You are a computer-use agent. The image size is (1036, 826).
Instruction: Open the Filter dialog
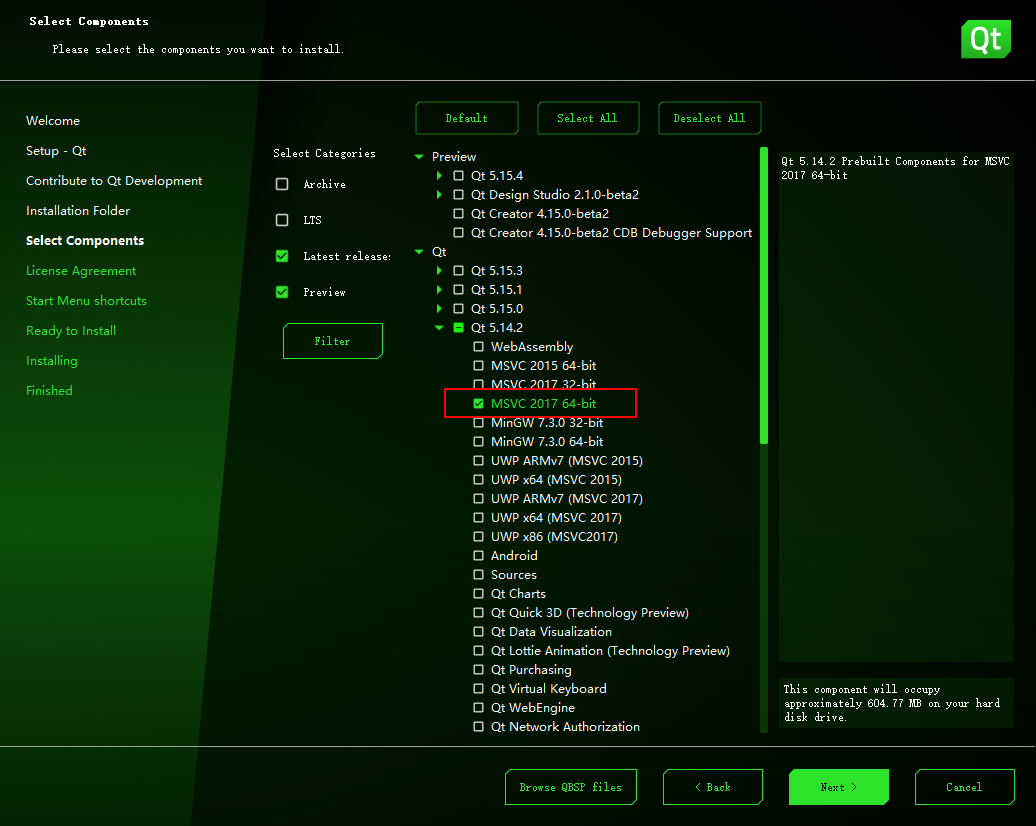coord(332,340)
